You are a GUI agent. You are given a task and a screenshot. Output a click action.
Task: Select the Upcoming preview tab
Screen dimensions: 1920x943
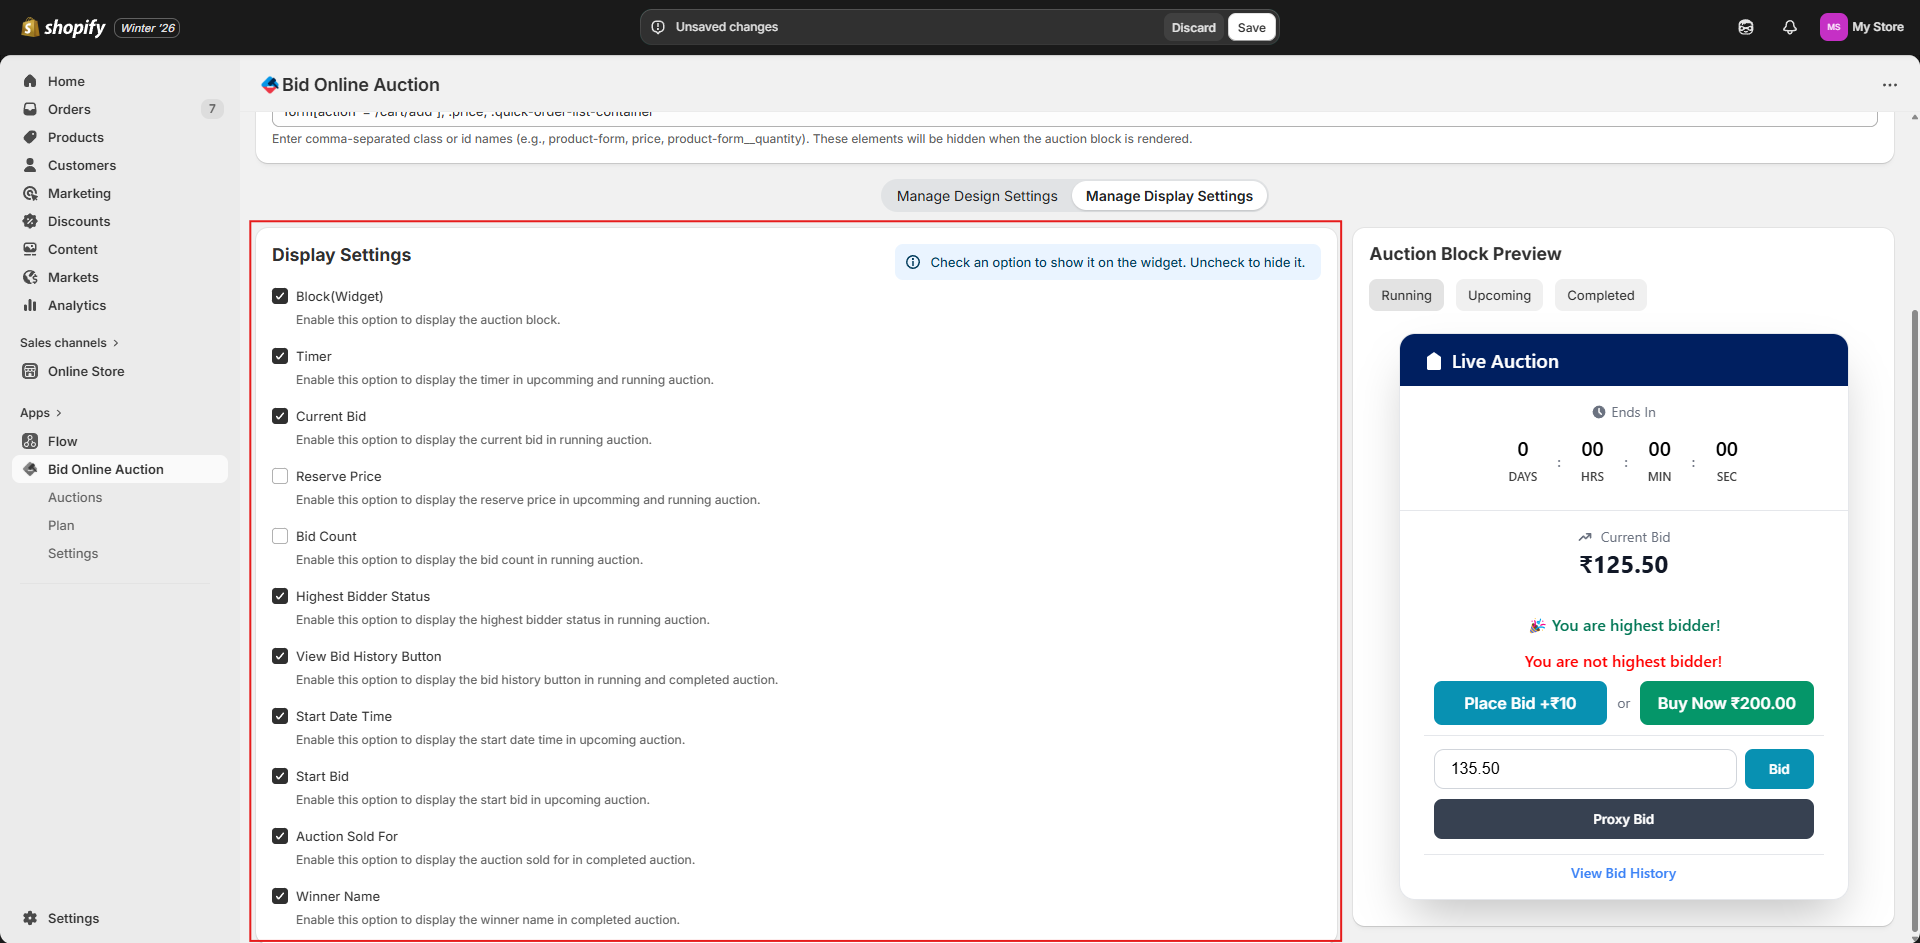pyautogui.click(x=1498, y=295)
